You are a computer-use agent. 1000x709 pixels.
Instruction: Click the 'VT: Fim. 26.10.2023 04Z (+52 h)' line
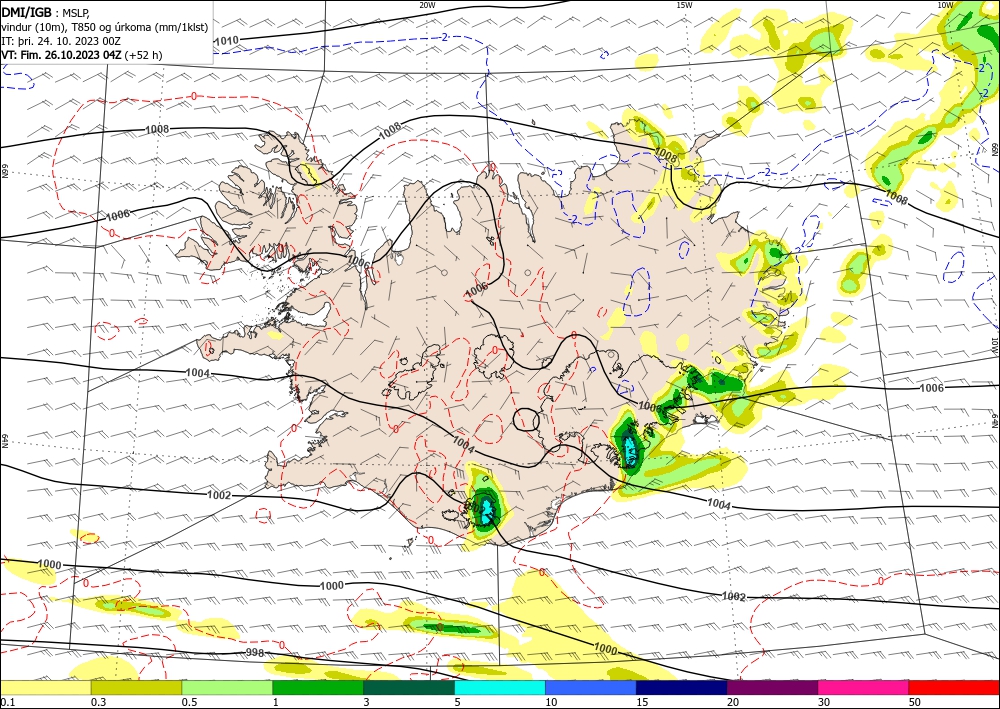[x=82, y=55]
